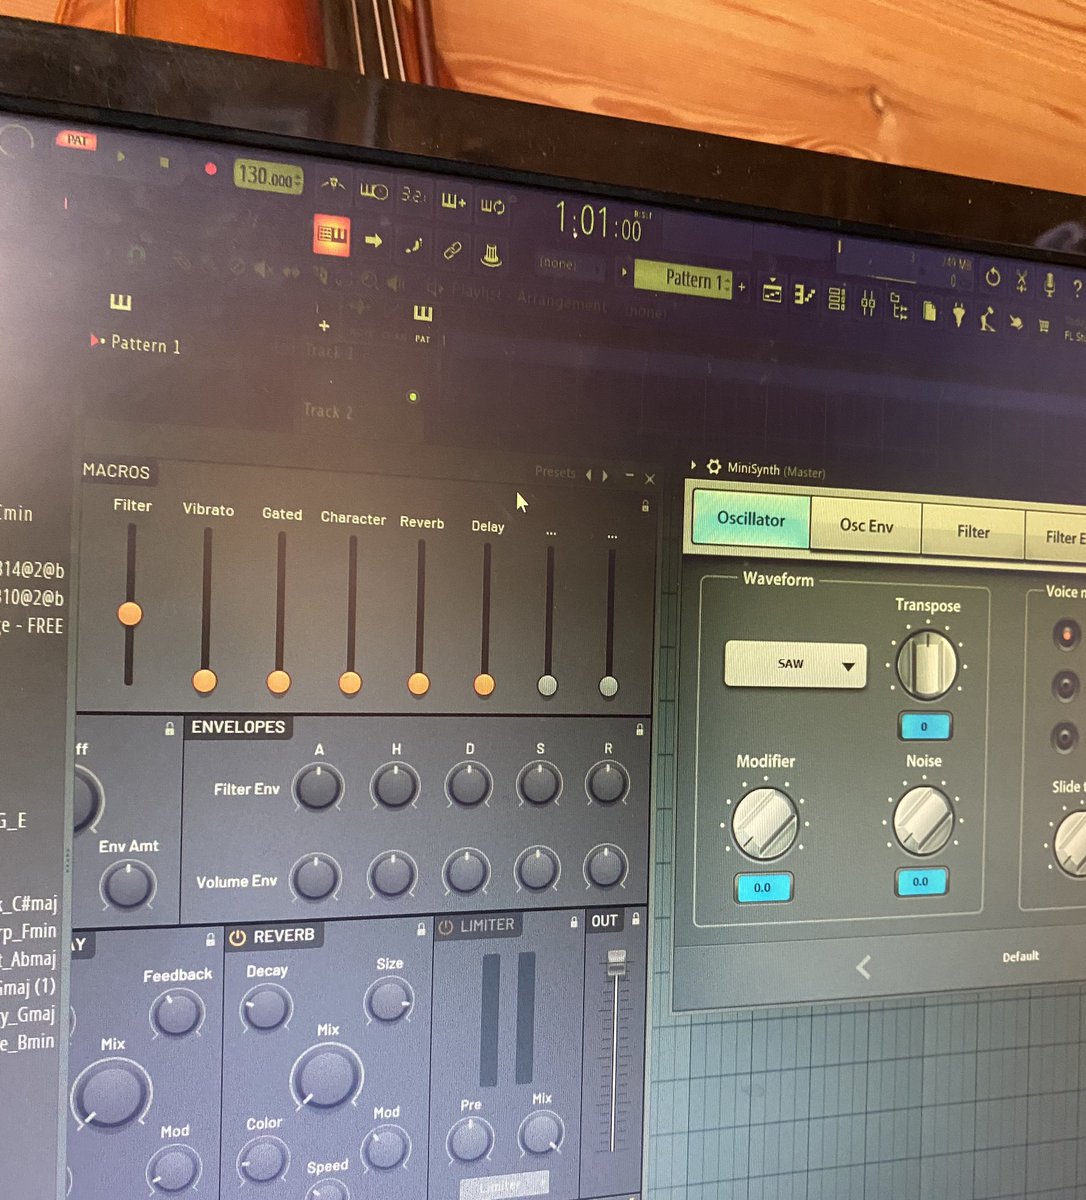
Task: Expand the MiniSynth plugin options arrow
Action: 694,465
